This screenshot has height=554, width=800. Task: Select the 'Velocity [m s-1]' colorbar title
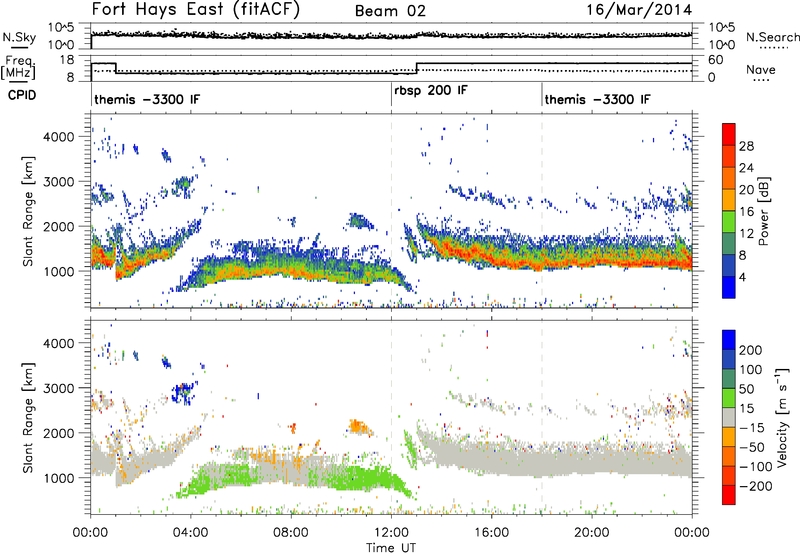click(x=781, y=418)
